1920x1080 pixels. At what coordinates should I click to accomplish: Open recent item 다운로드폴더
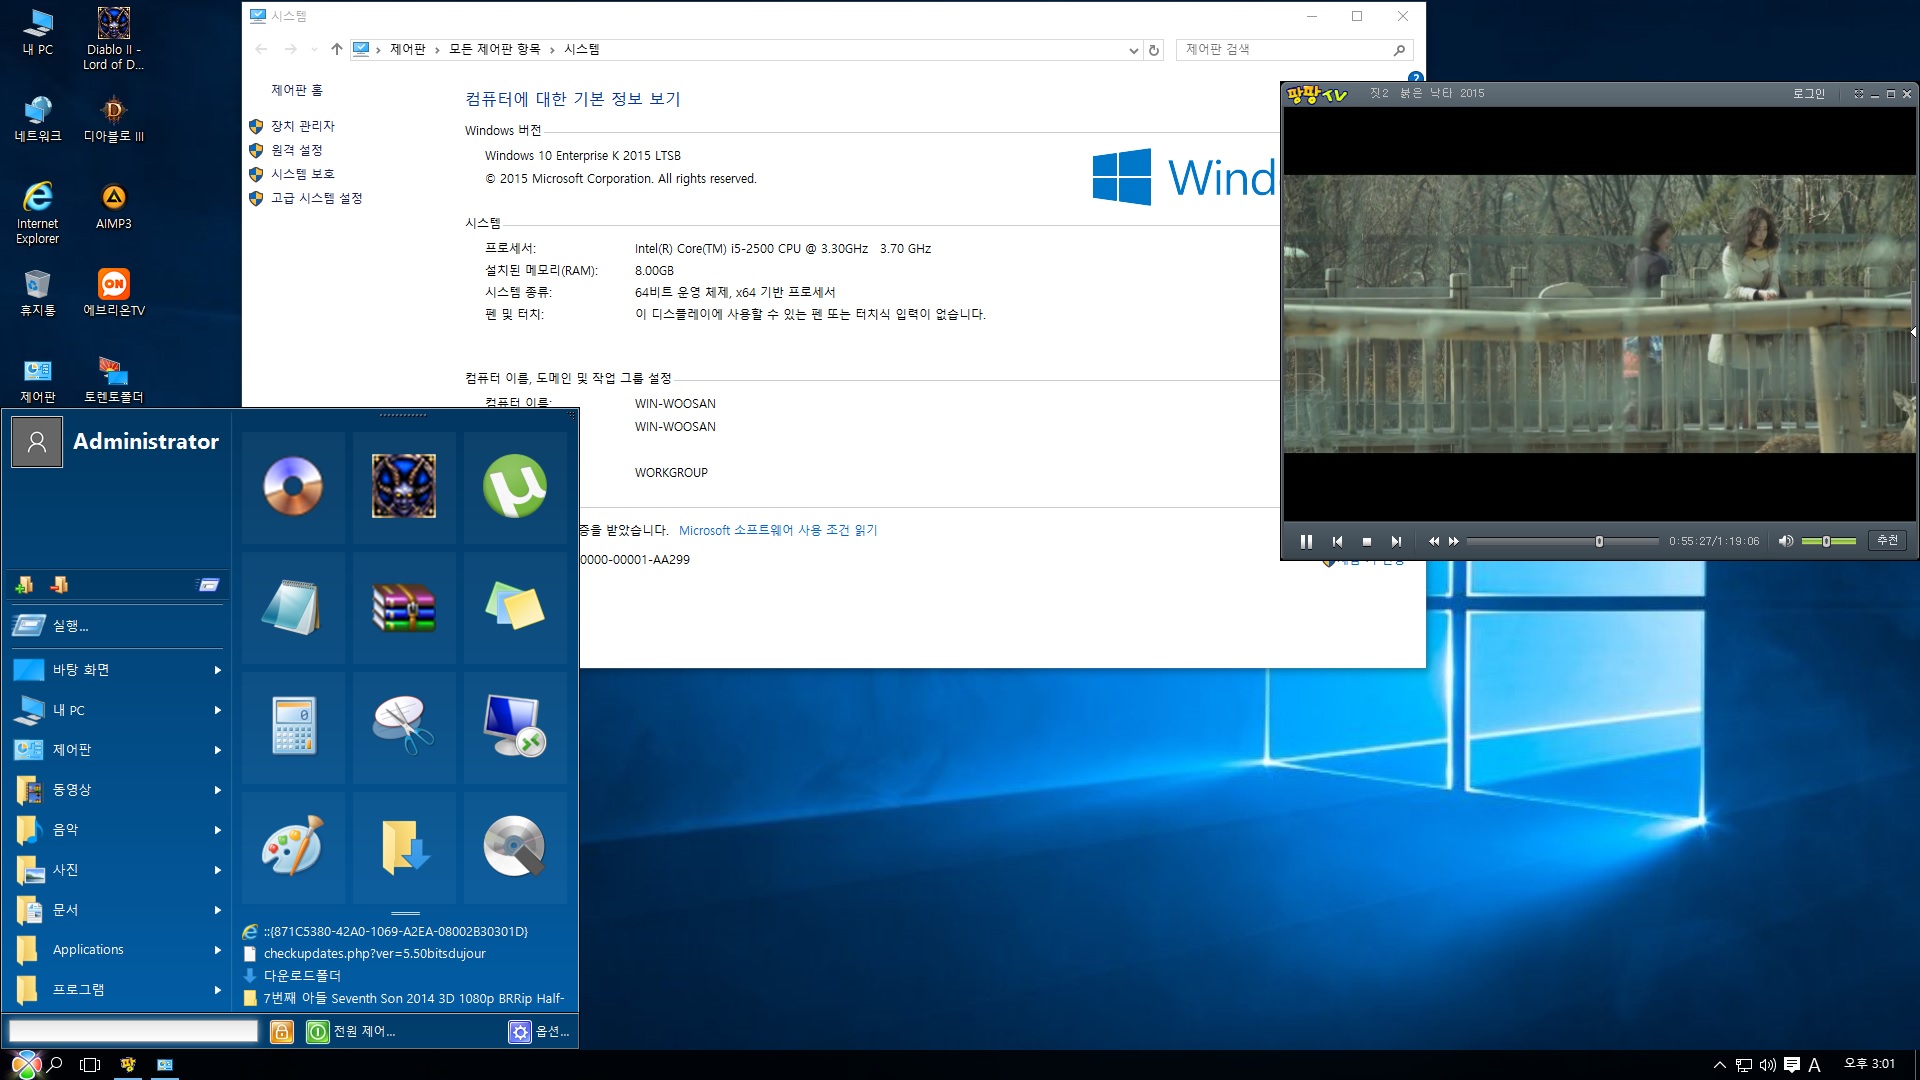click(302, 976)
